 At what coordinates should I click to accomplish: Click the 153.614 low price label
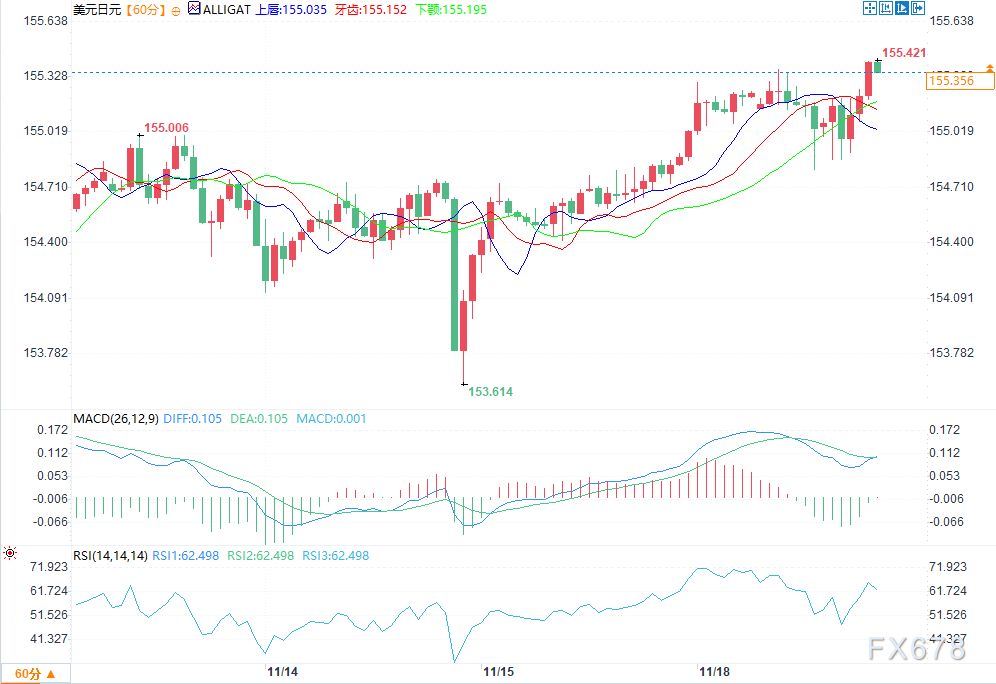tap(490, 392)
